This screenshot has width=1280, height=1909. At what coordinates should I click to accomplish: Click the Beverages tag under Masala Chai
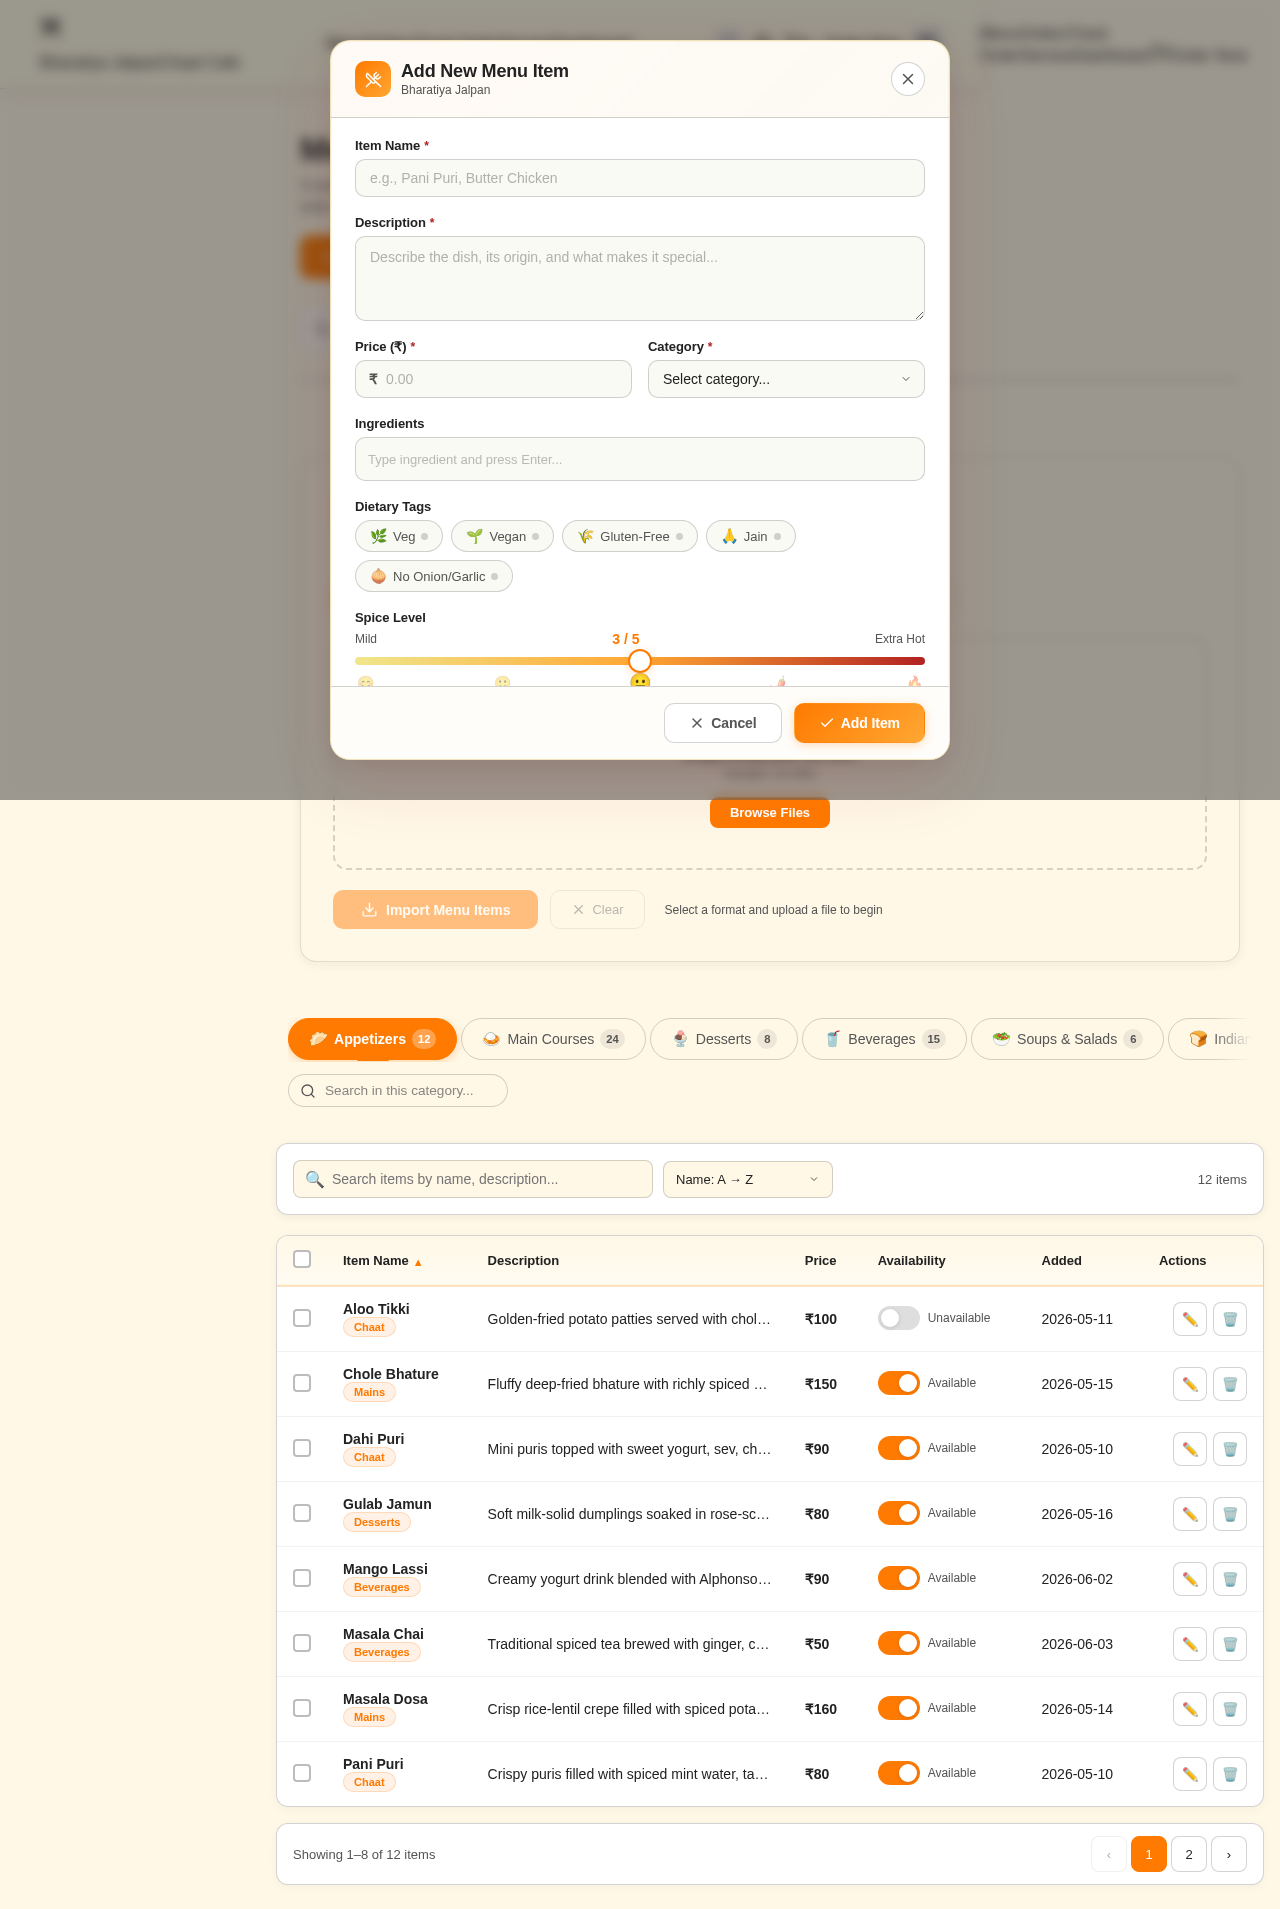[382, 1652]
